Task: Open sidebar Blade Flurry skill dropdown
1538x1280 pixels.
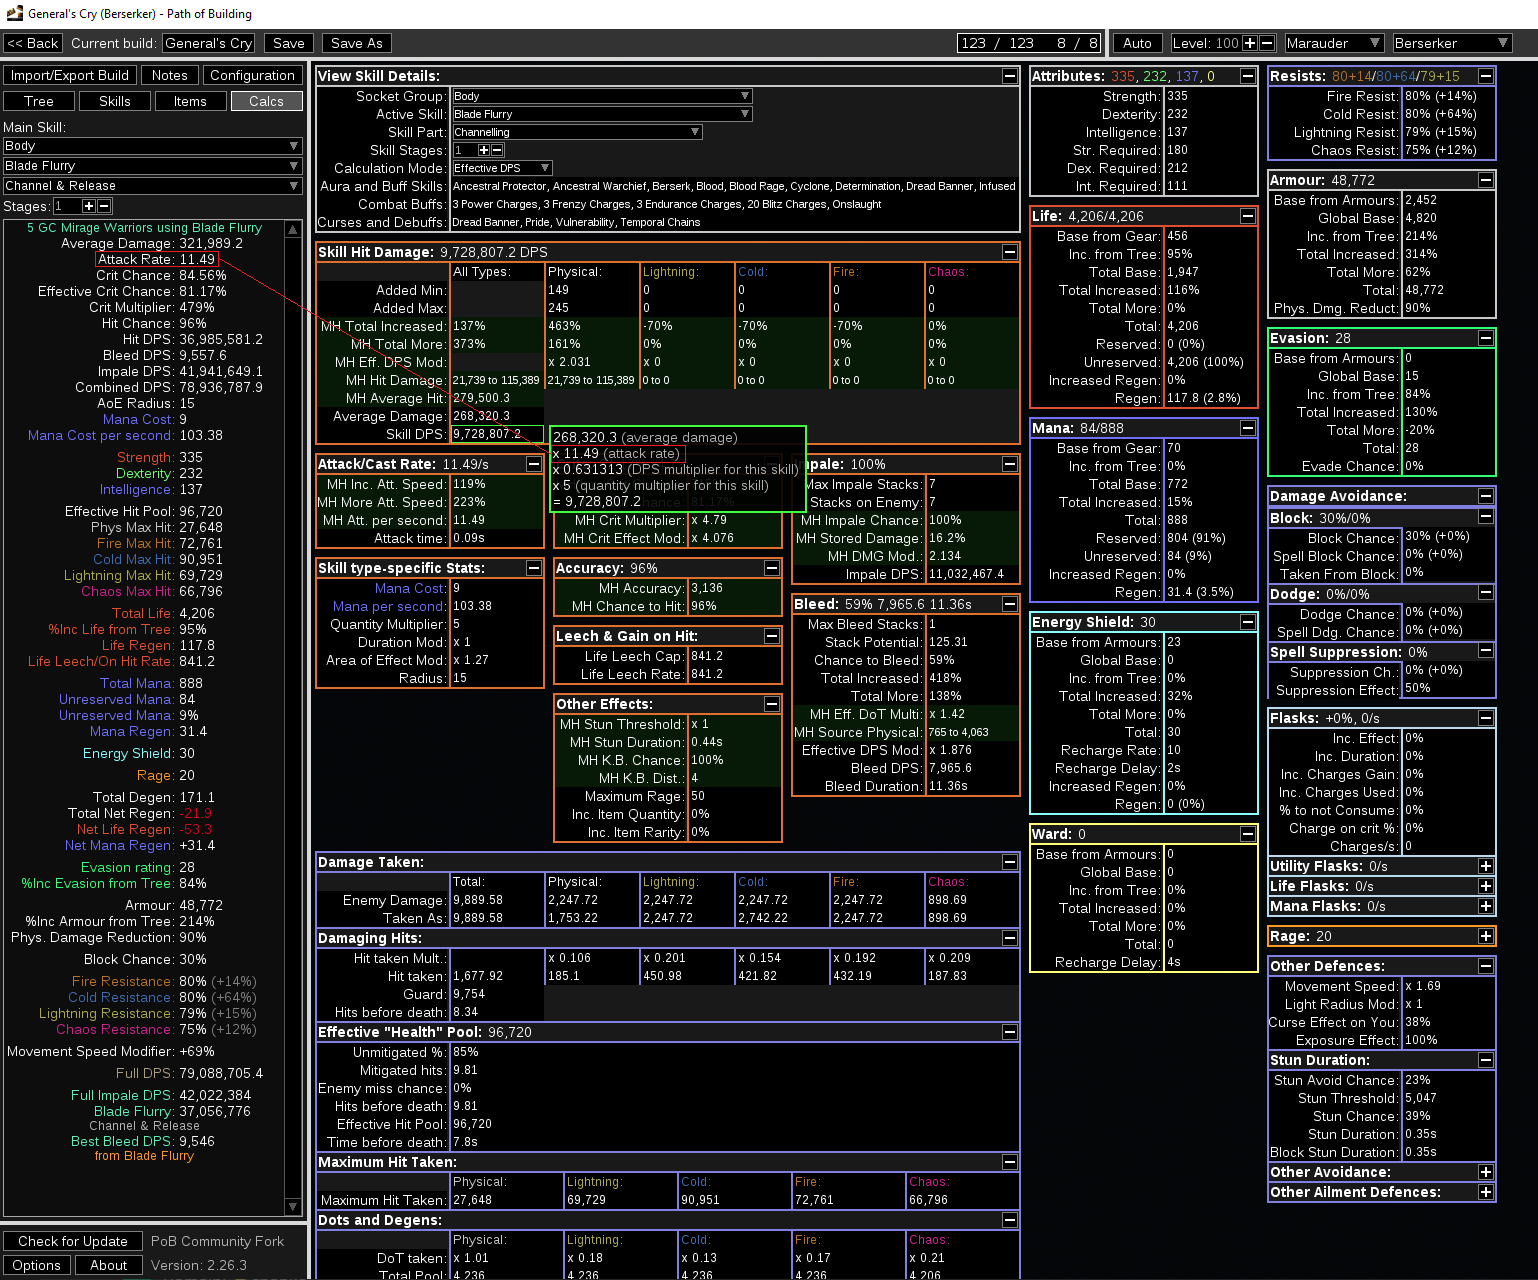Action: tap(152, 166)
